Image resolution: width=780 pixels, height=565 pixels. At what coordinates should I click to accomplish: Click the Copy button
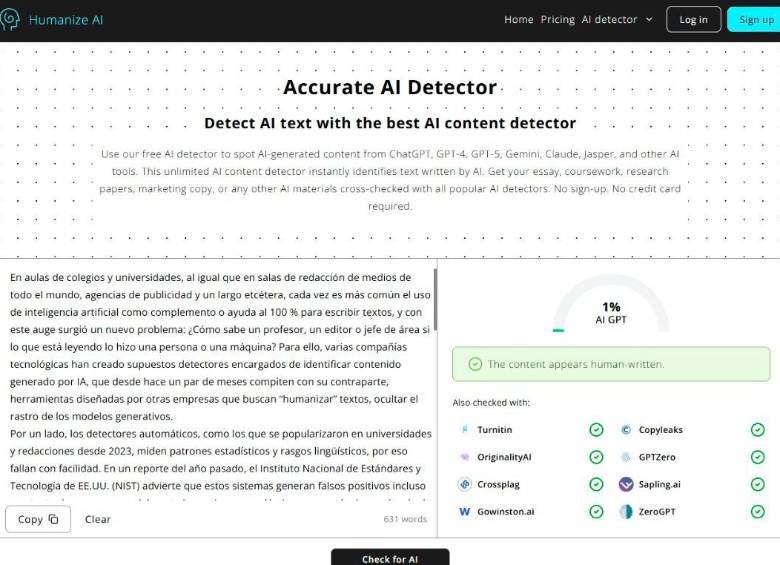pos(38,519)
